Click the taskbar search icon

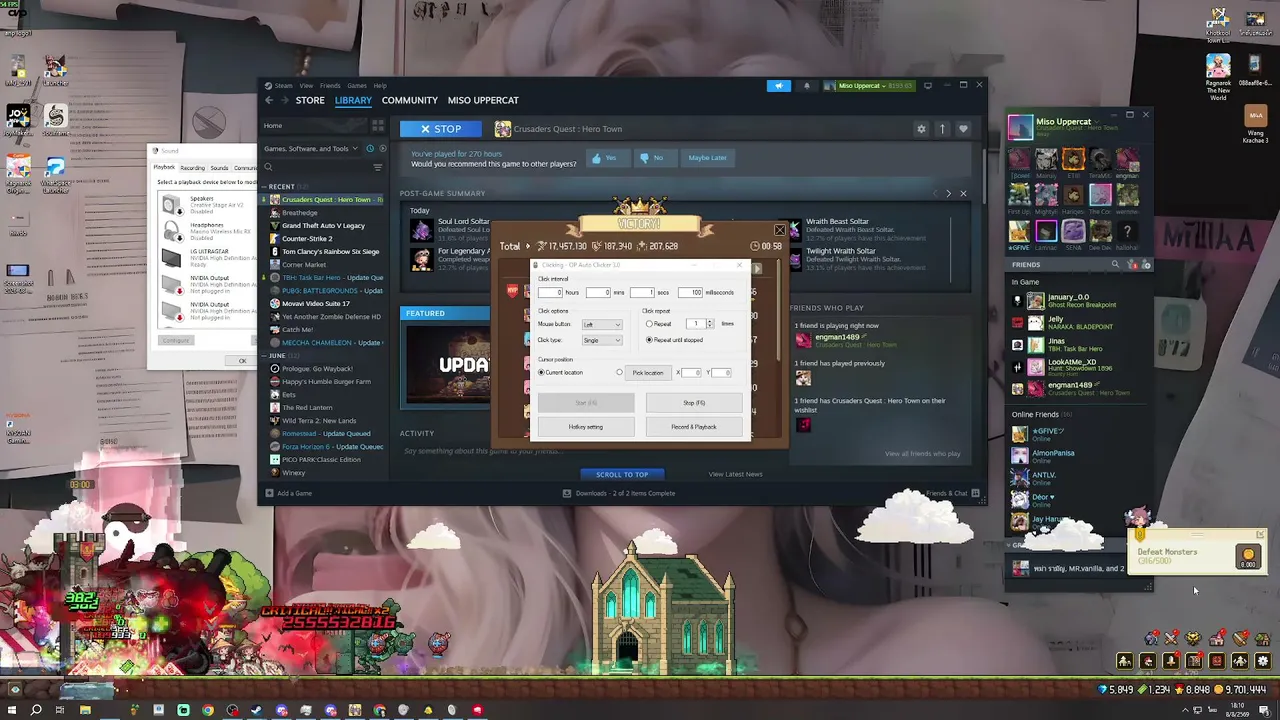(36, 710)
